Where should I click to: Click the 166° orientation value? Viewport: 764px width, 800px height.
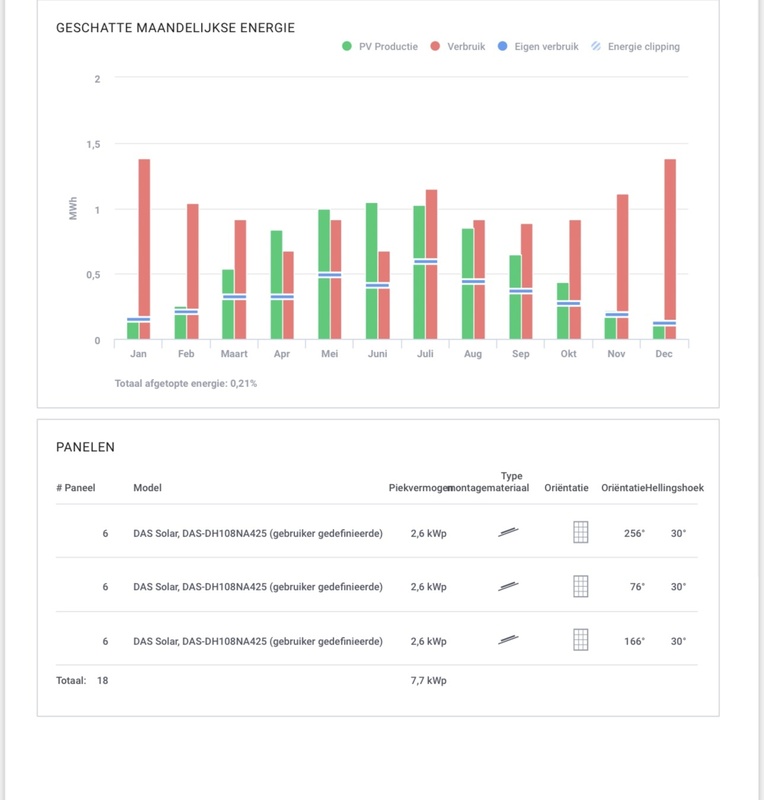(x=634, y=641)
